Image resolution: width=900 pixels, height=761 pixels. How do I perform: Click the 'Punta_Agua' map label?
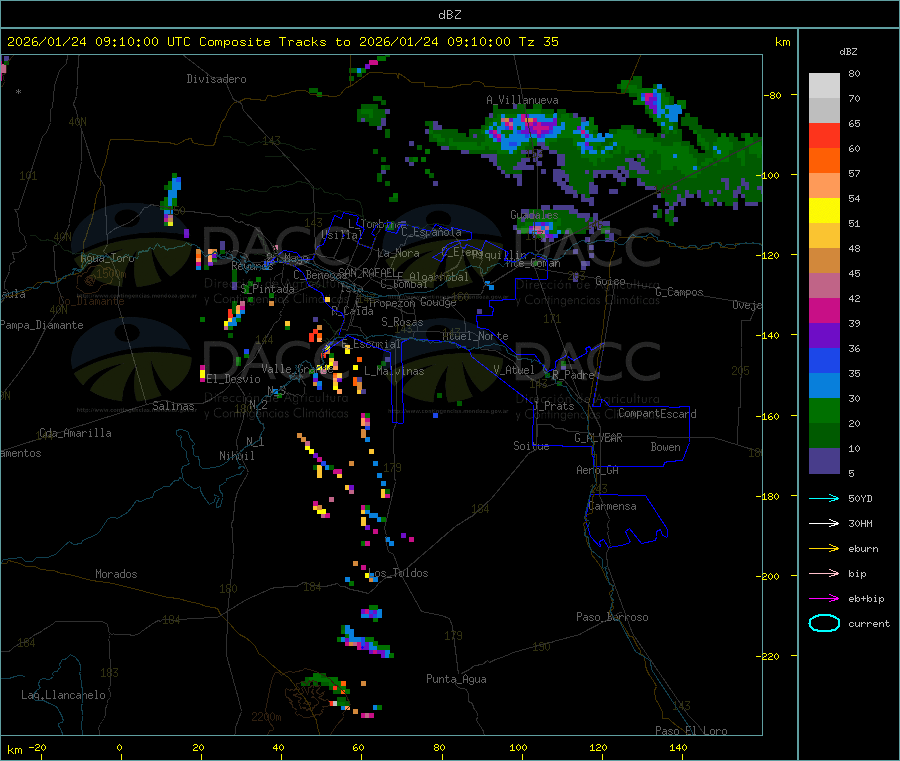point(456,679)
